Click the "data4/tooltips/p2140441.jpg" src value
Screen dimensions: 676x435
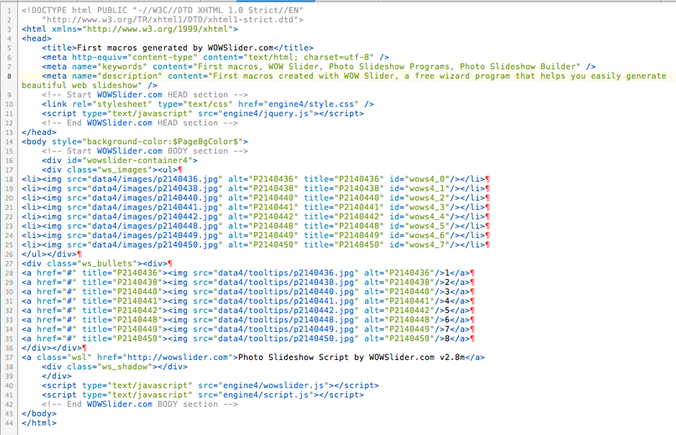tap(286, 302)
